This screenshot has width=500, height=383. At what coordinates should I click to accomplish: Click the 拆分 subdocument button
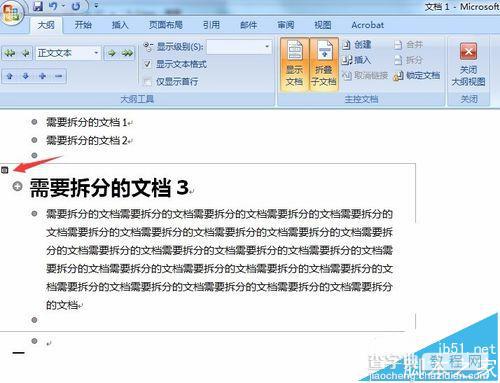[x=409, y=60]
